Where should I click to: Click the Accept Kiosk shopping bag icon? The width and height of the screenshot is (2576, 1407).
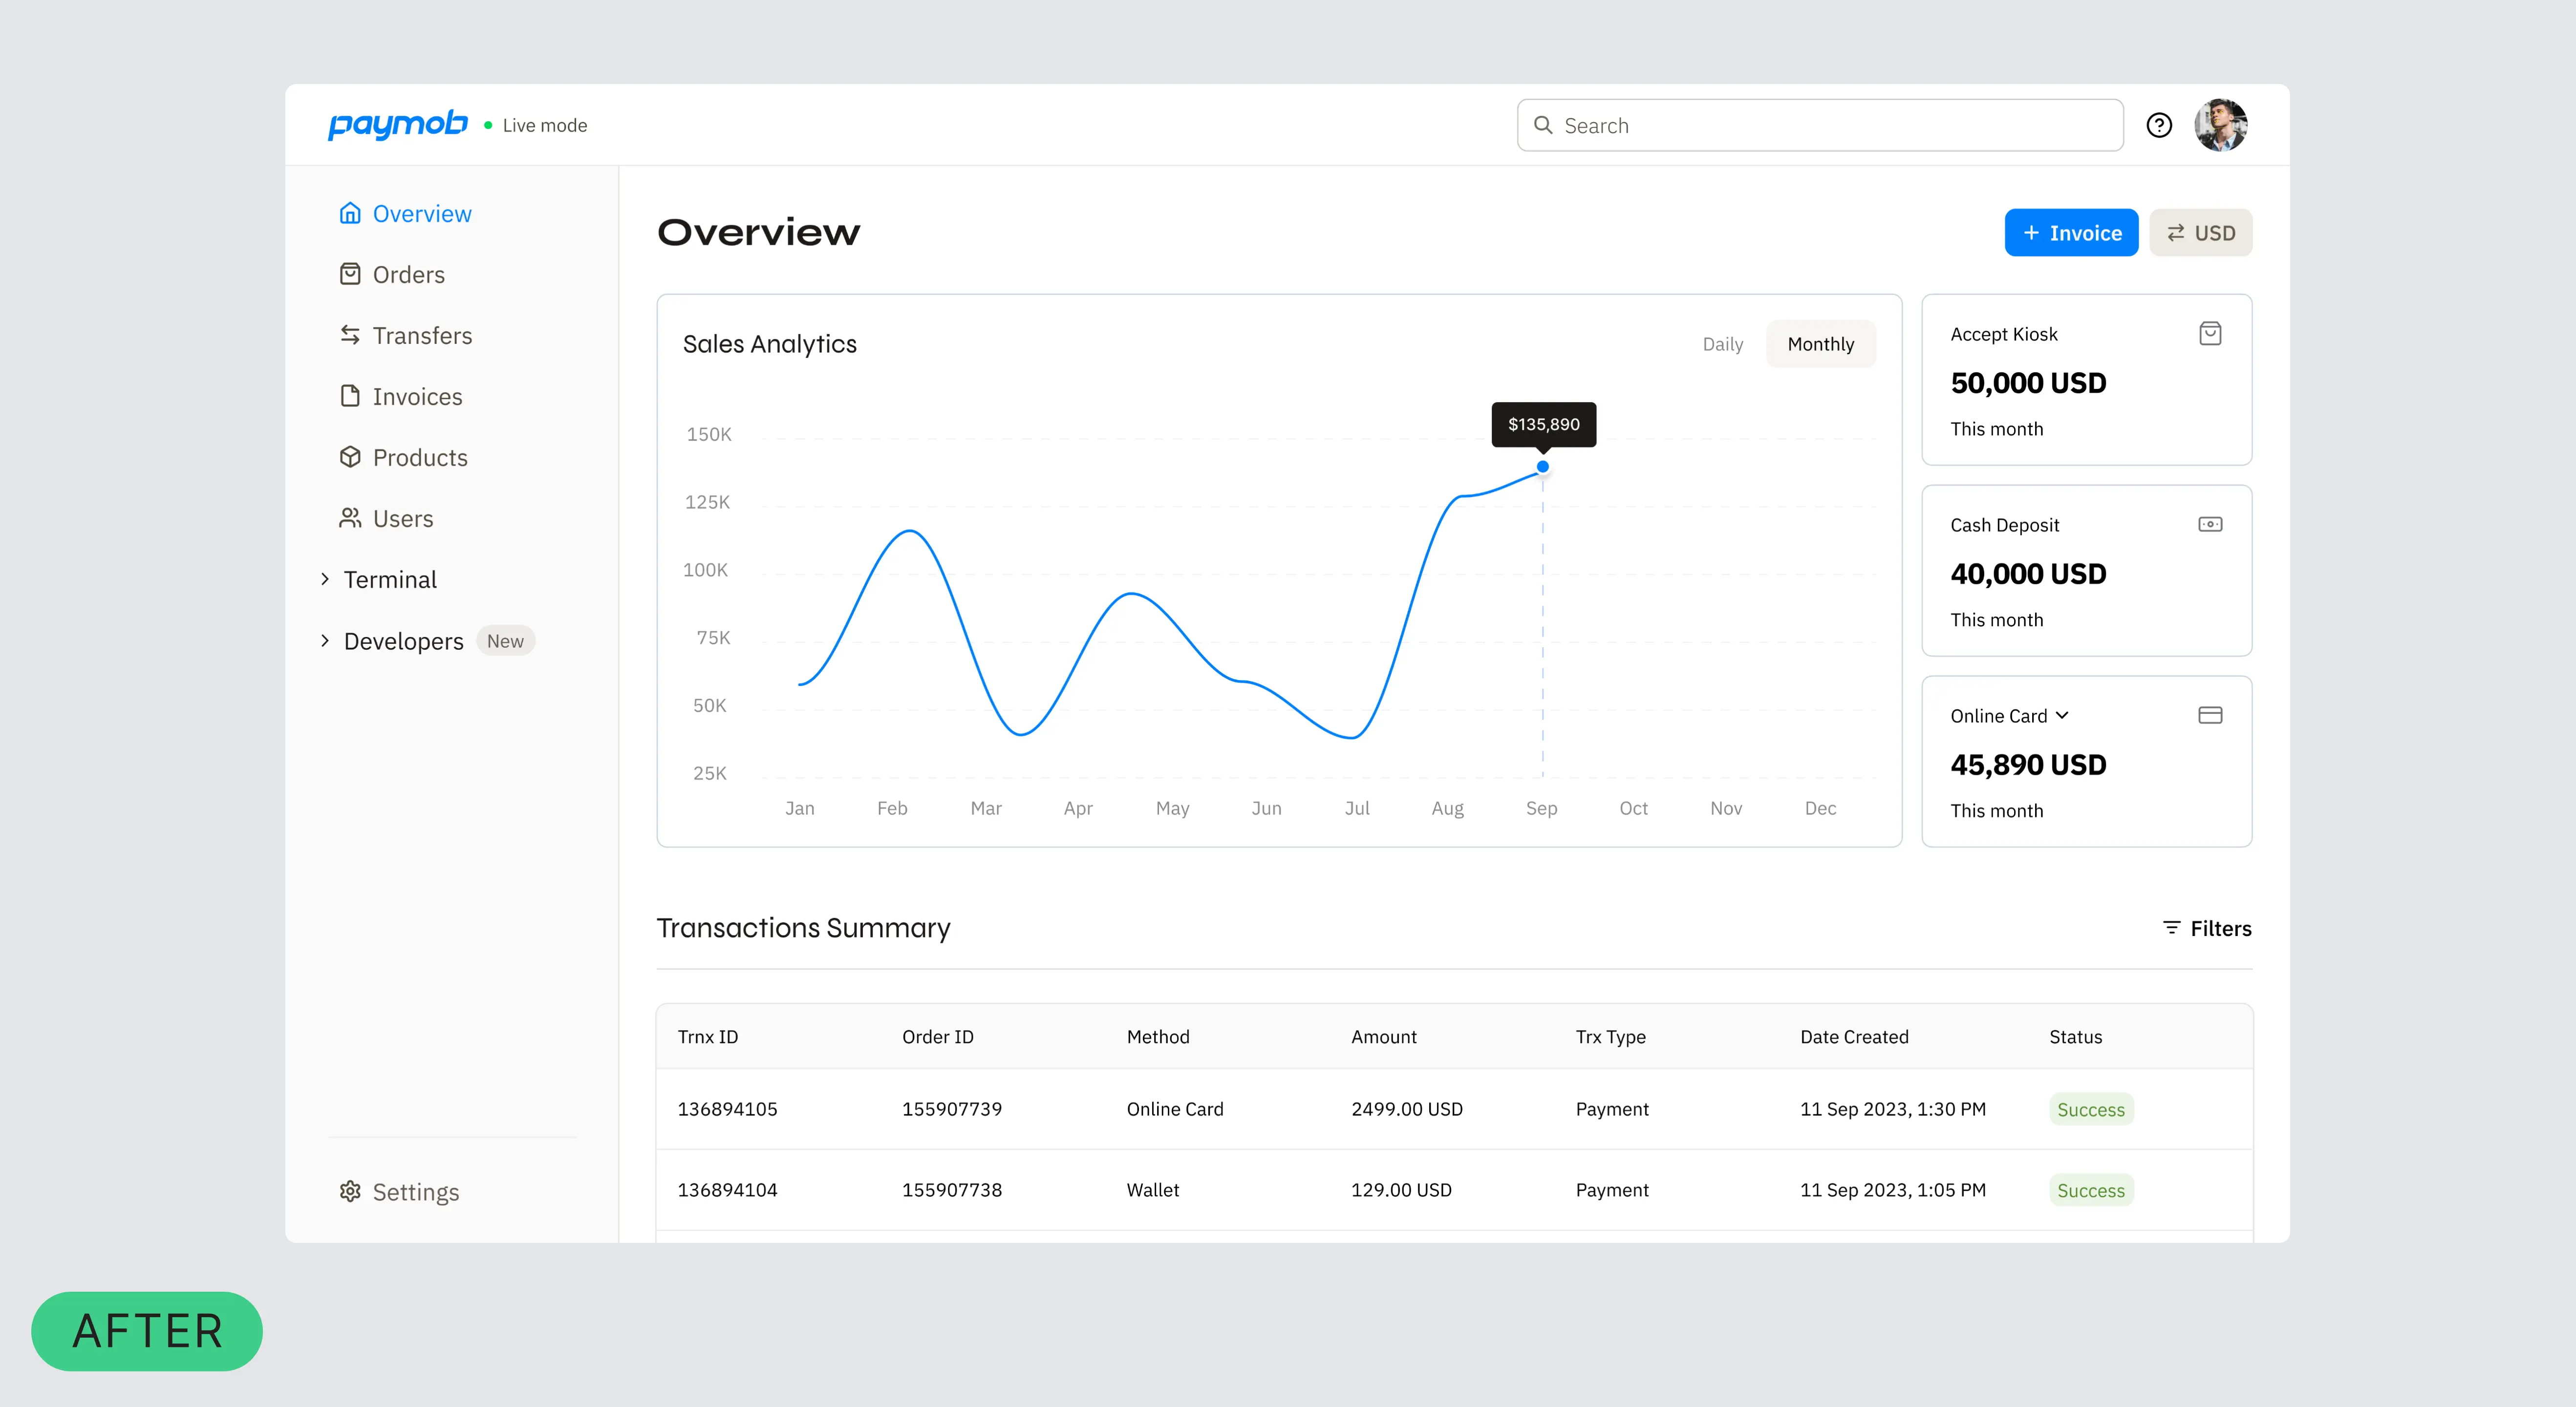tap(2210, 333)
